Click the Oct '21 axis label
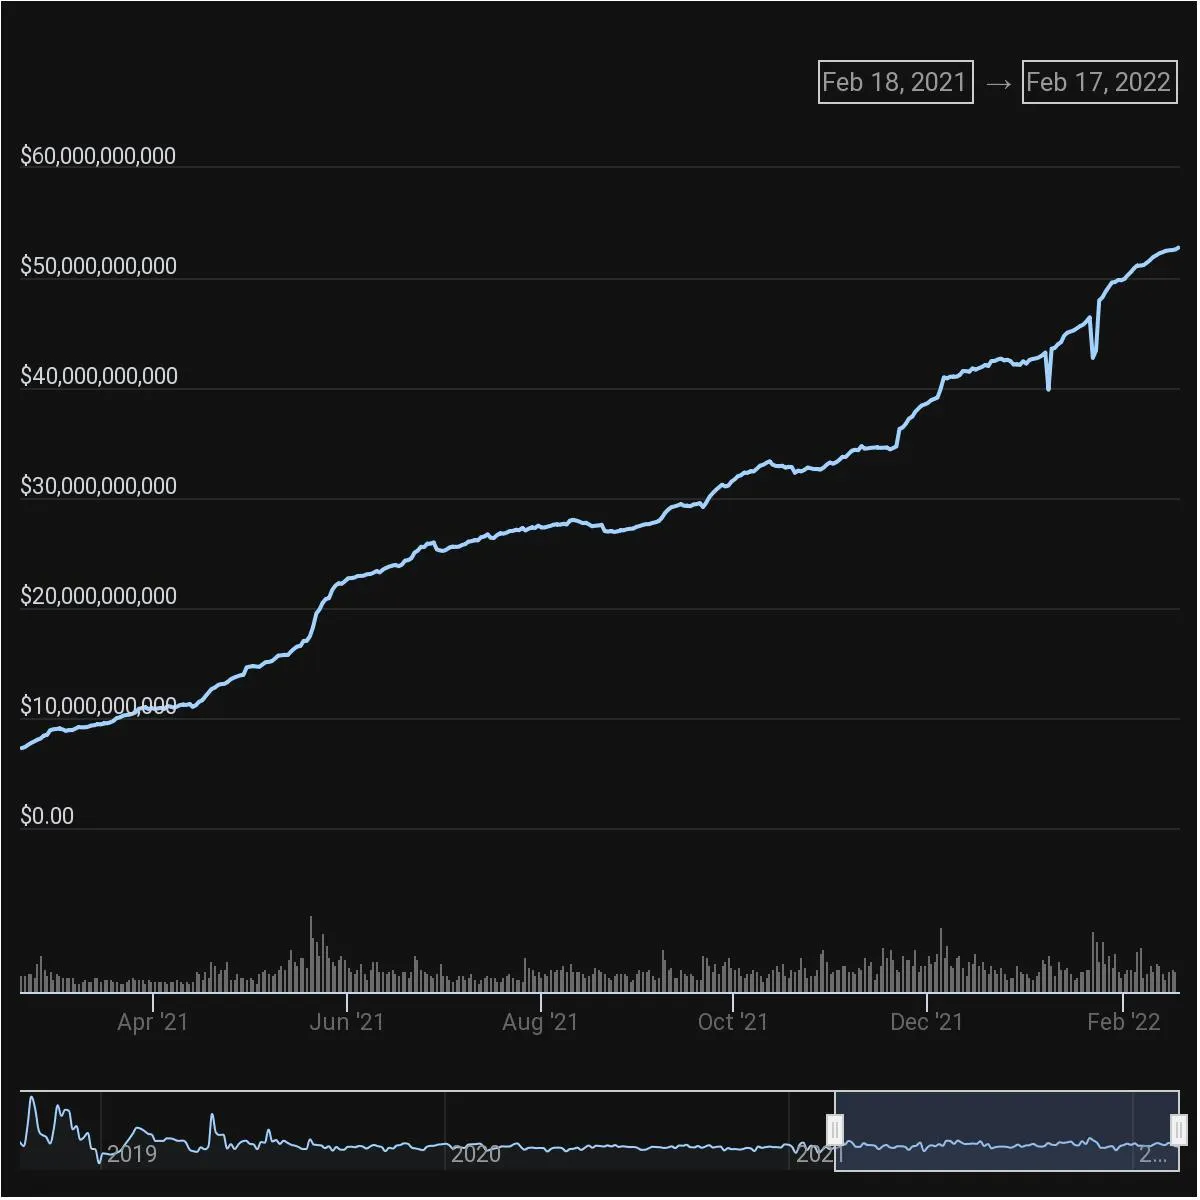 (x=733, y=1022)
